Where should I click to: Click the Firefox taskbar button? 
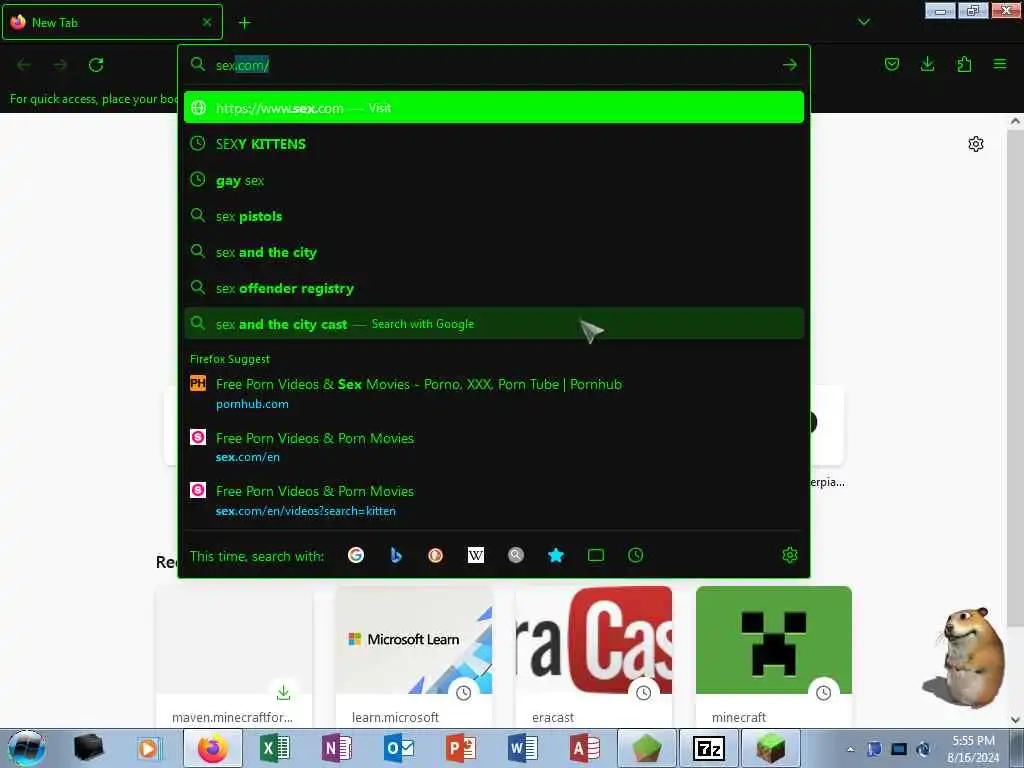click(x=213, y=748)
